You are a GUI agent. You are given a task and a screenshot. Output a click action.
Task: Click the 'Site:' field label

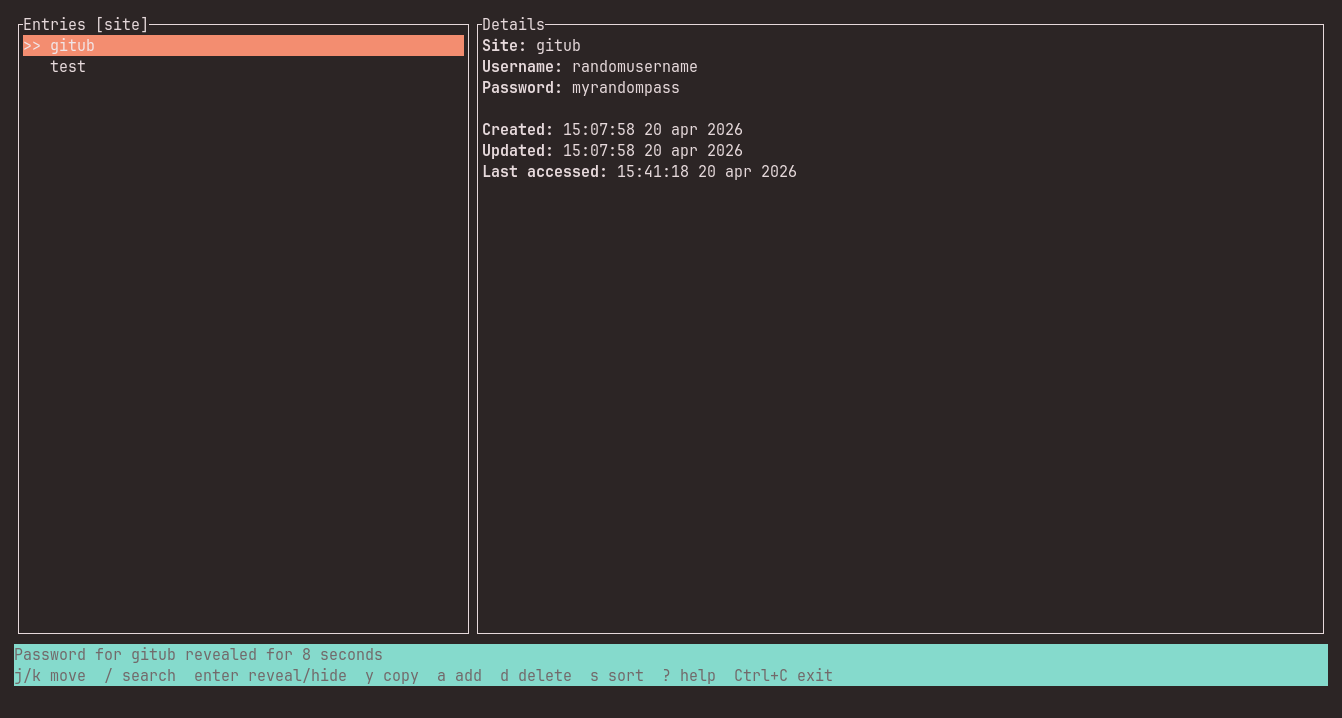504,46
